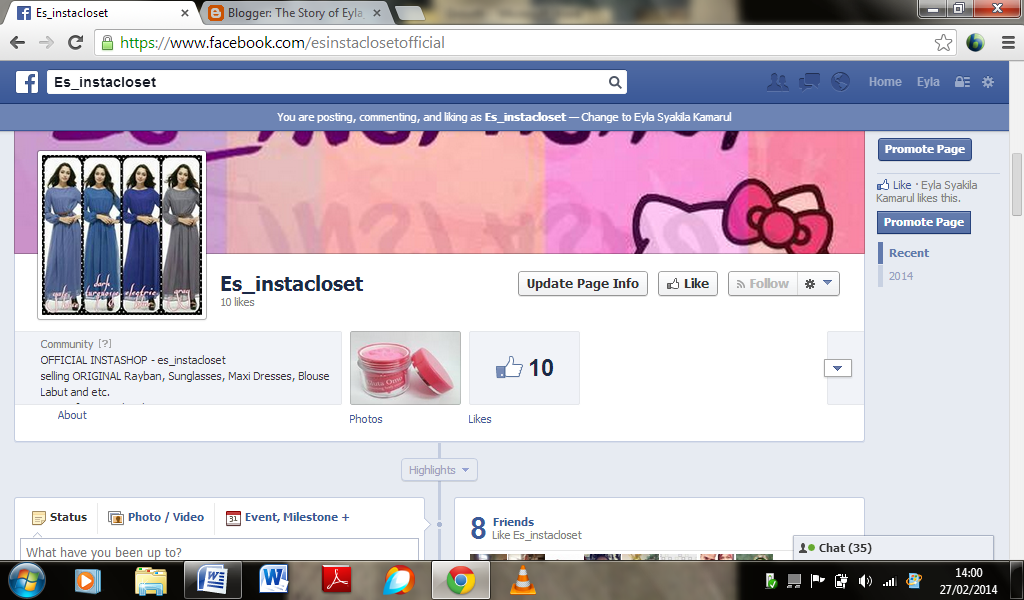Select the Event, Milestone + tab

(x=287, y=517)
